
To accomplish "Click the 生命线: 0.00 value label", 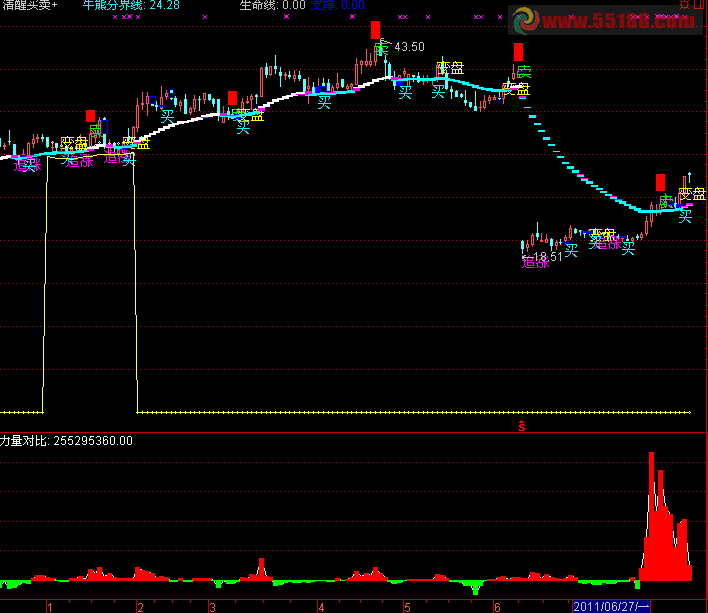I will point(272,5).
